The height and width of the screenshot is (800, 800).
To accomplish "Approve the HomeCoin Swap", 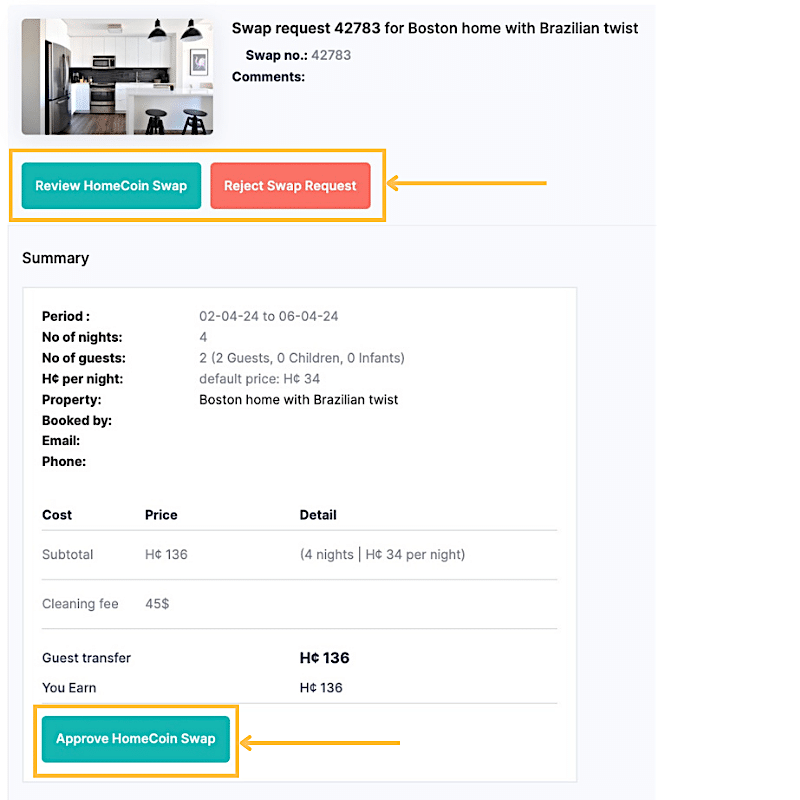I will point(136,739).
